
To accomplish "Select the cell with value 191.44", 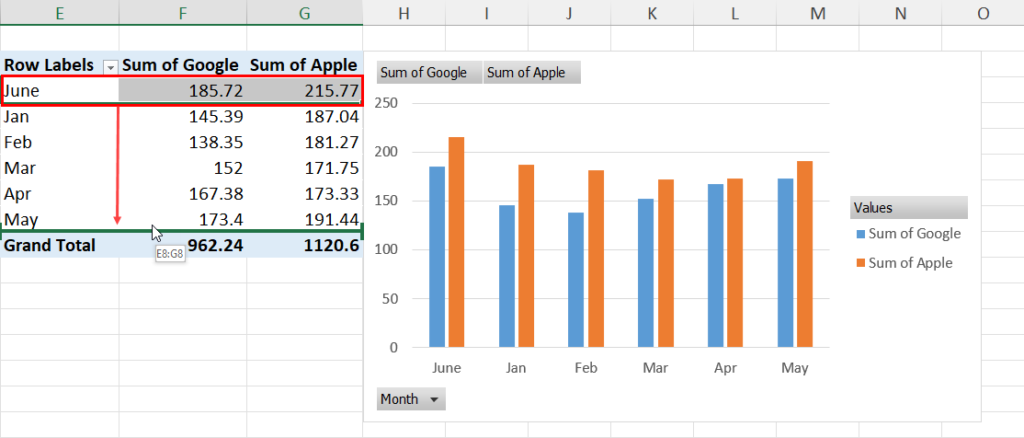I will 304,219.
